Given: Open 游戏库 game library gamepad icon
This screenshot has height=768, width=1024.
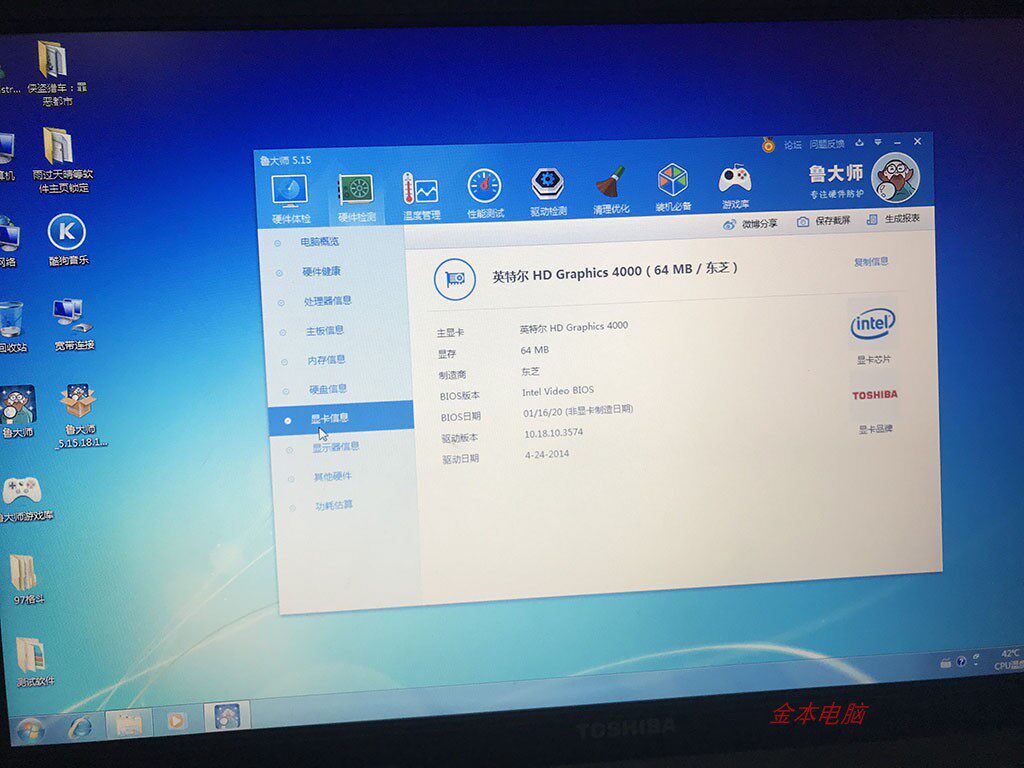Looking at the screenshot, I should click(735, 186).
